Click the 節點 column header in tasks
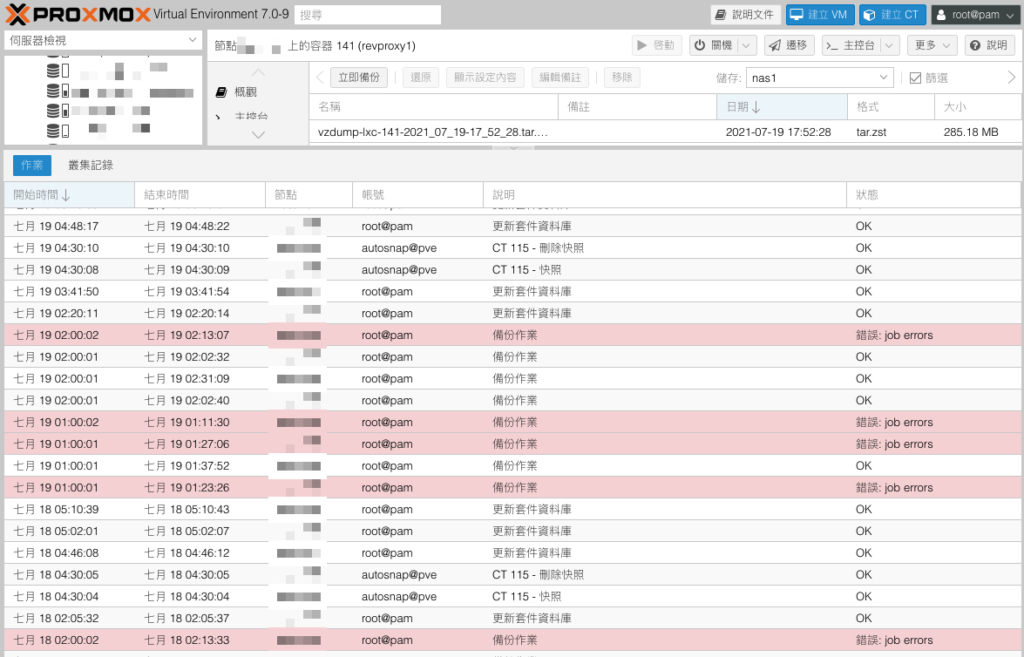This screenshot has width=1024, height=657. pyautogui.click(x=309, y=195)
